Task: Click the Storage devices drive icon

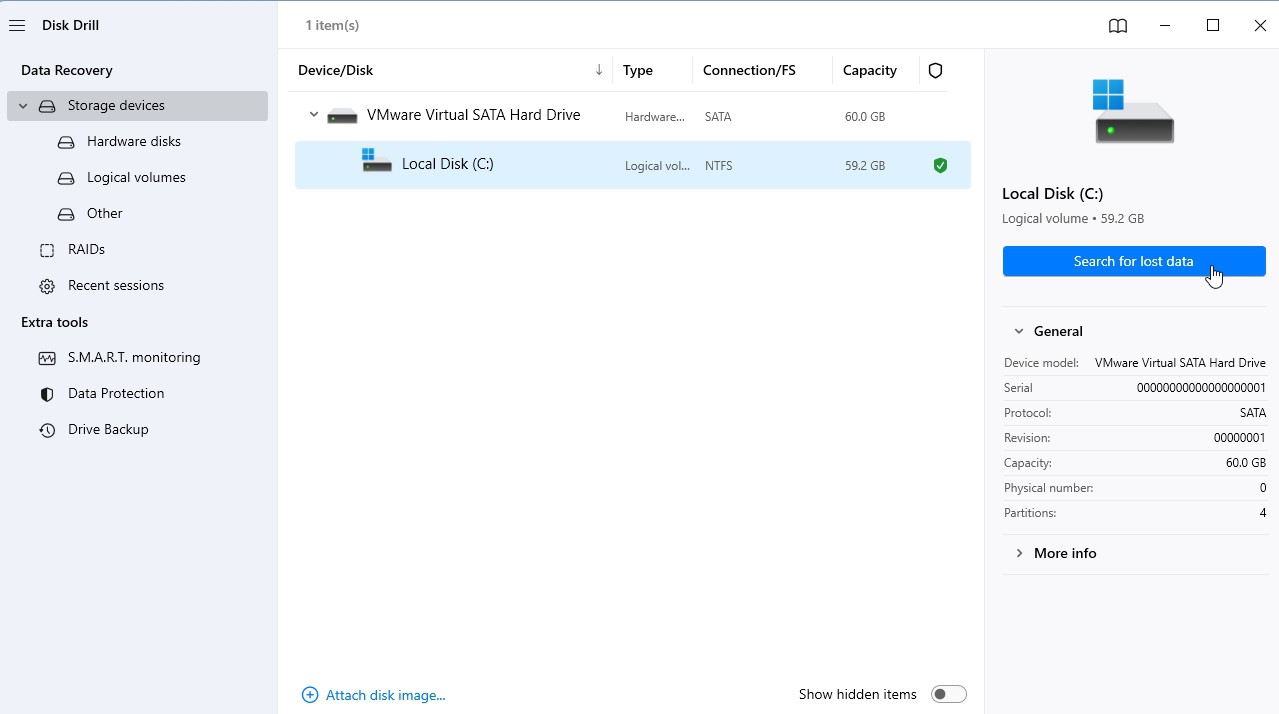Action: click(47, 106)
